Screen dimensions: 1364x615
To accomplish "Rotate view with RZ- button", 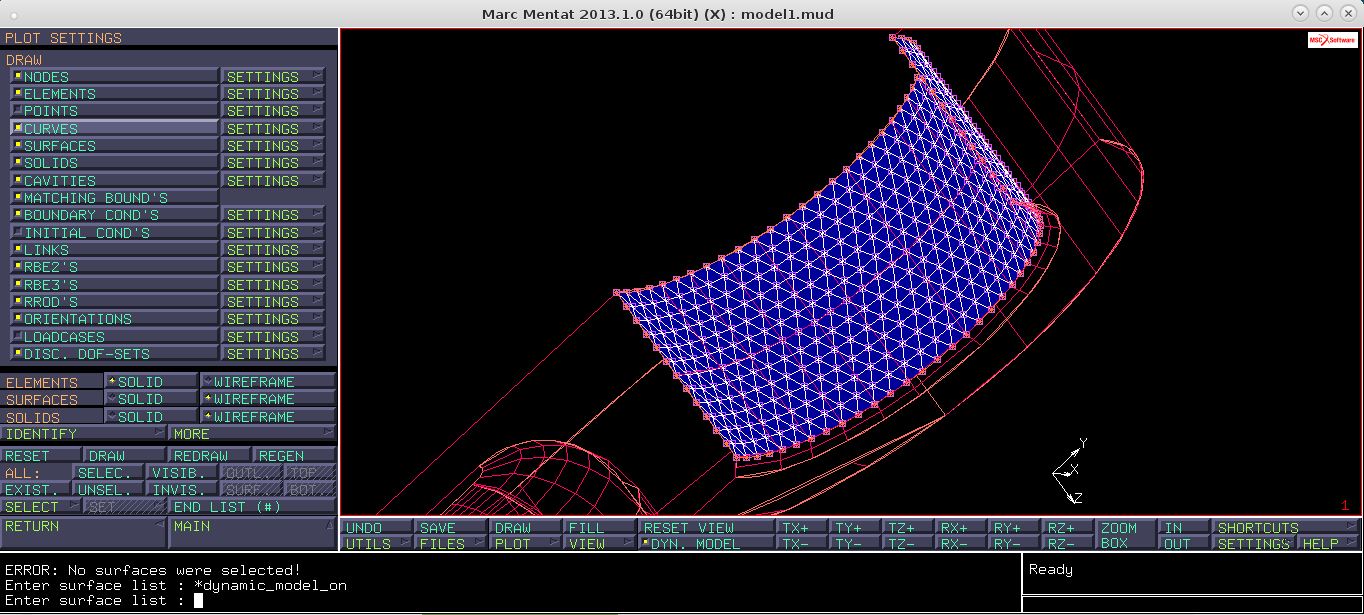I will (1066, 544).
